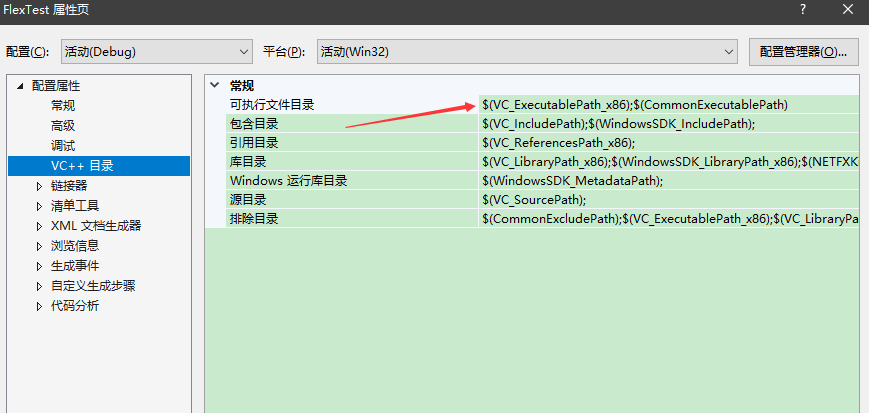Expand the 链接器 node arrow
This screenshot has height=413, width=869.
(x=40, y=186)
